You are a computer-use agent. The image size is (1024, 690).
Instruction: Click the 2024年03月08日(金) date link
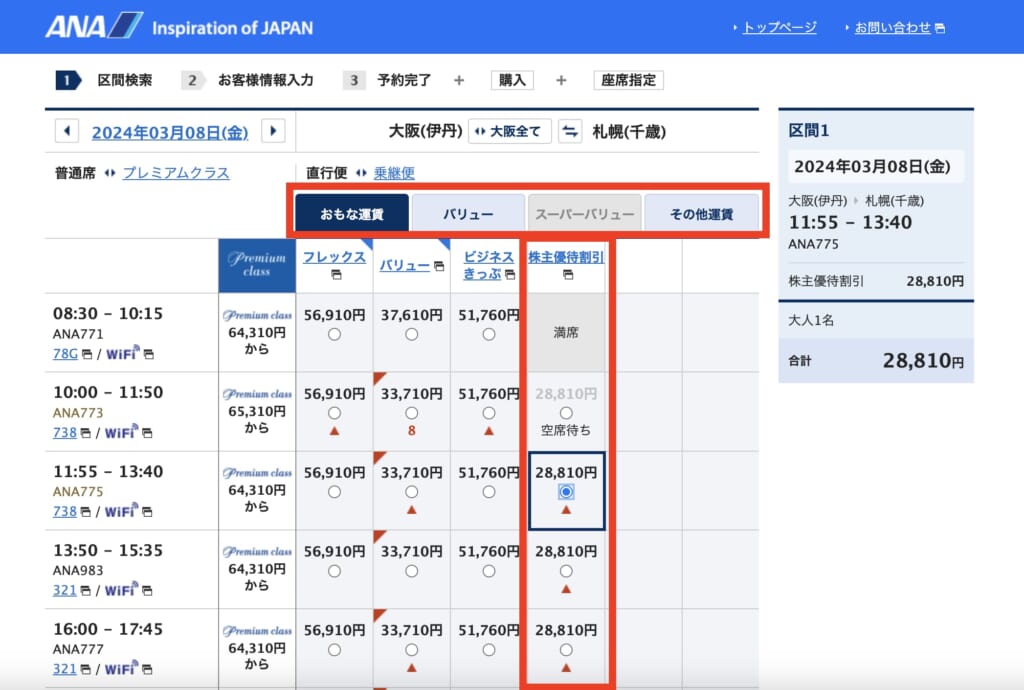click(170, 131)
